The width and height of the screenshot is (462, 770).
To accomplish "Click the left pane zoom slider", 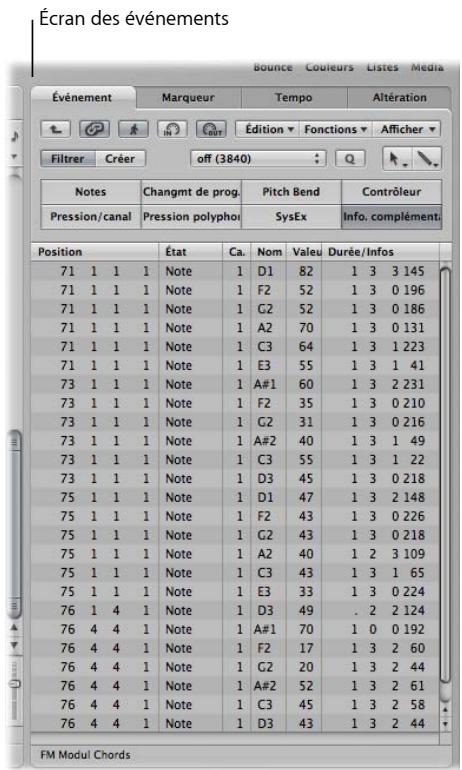I will tap(16, 684).
